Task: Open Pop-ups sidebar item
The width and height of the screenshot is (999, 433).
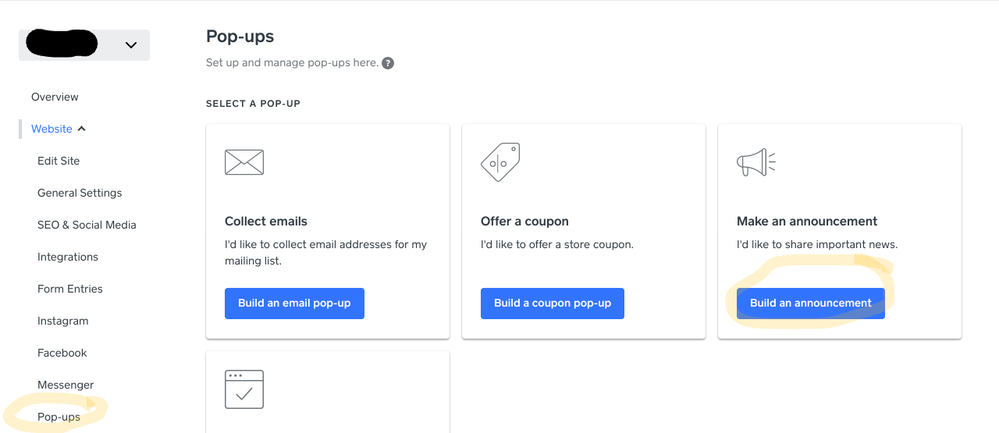Action: (x=59, y=417)
